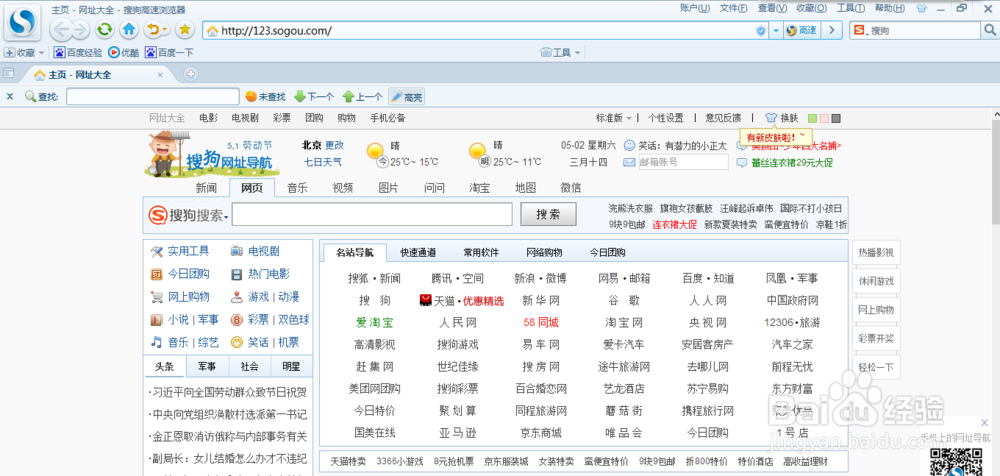Viewport: 1000px width, 476px height.
Task: Open the 淘宝网 site link
Action: pos(624,323)
